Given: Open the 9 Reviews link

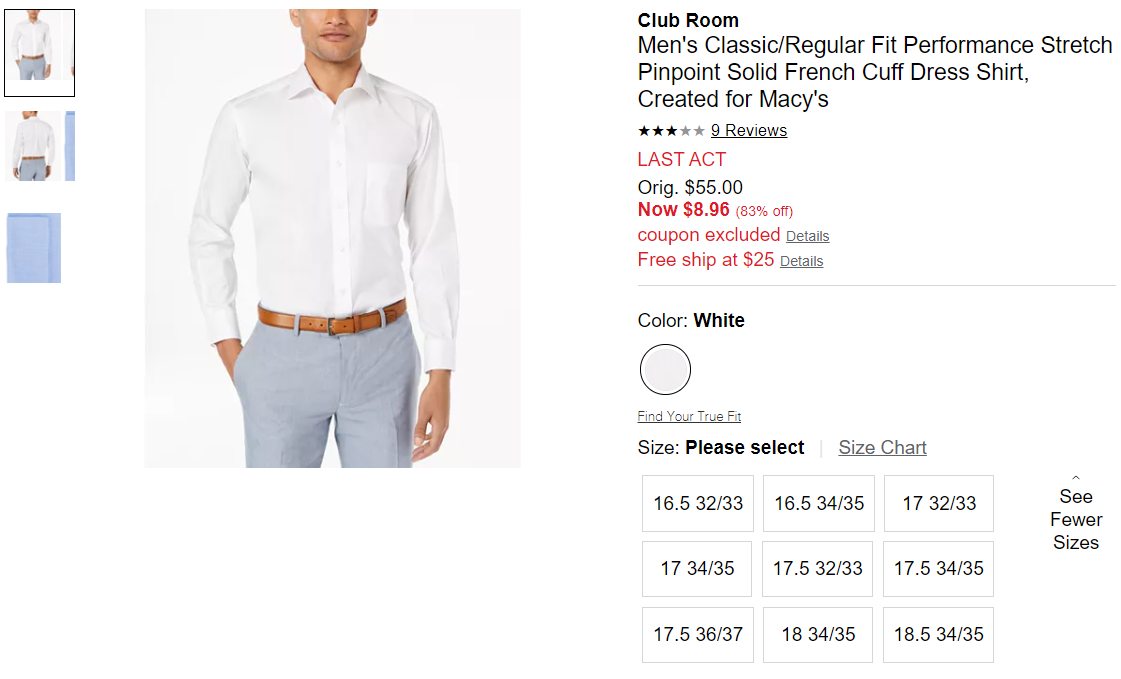Looking at the screenshot, I should point(749,131).
